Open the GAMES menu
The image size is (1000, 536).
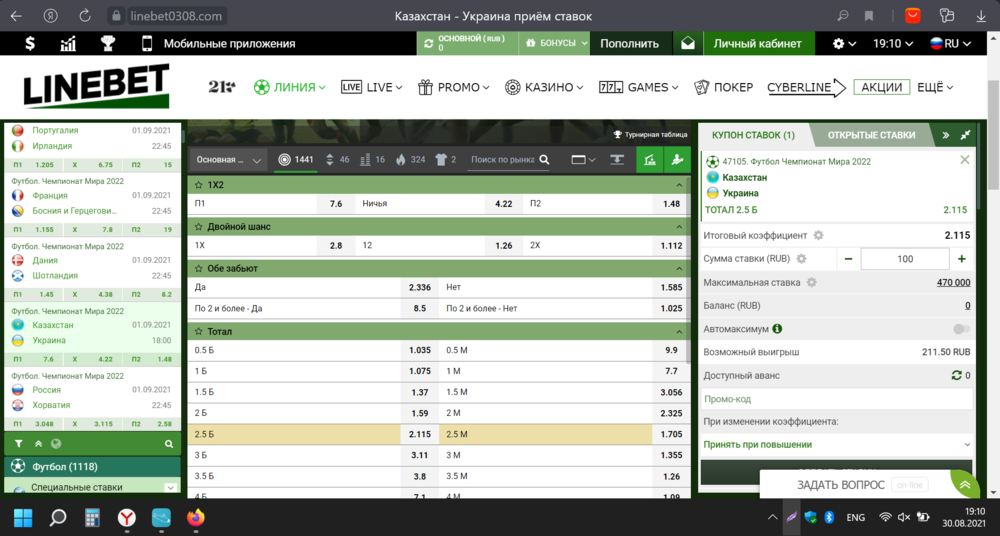pyautogui.click(x=638, y=87)
